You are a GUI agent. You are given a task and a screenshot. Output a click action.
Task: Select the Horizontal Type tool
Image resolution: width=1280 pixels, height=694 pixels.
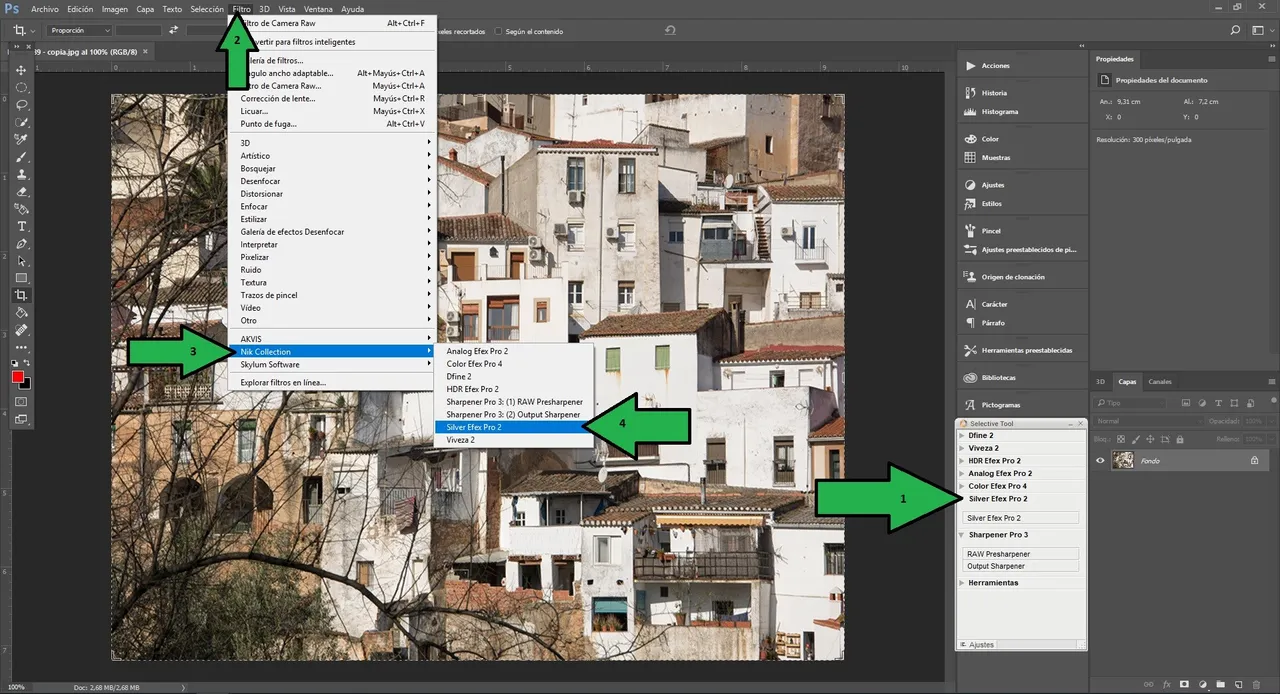point(21,226)
